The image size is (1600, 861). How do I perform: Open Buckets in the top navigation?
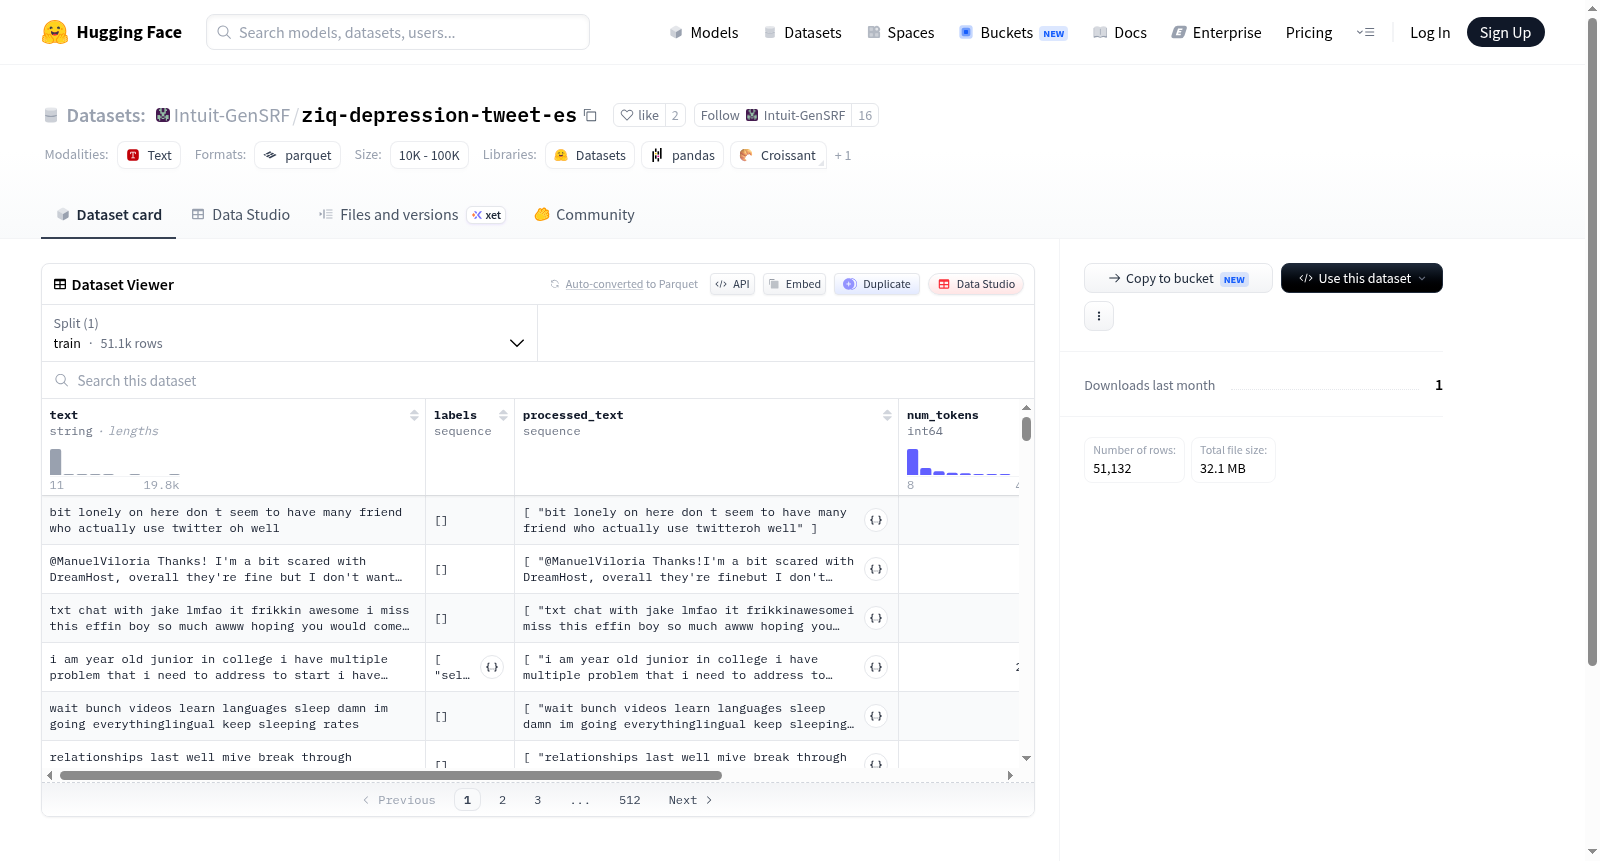click(x=1013, y=32)
